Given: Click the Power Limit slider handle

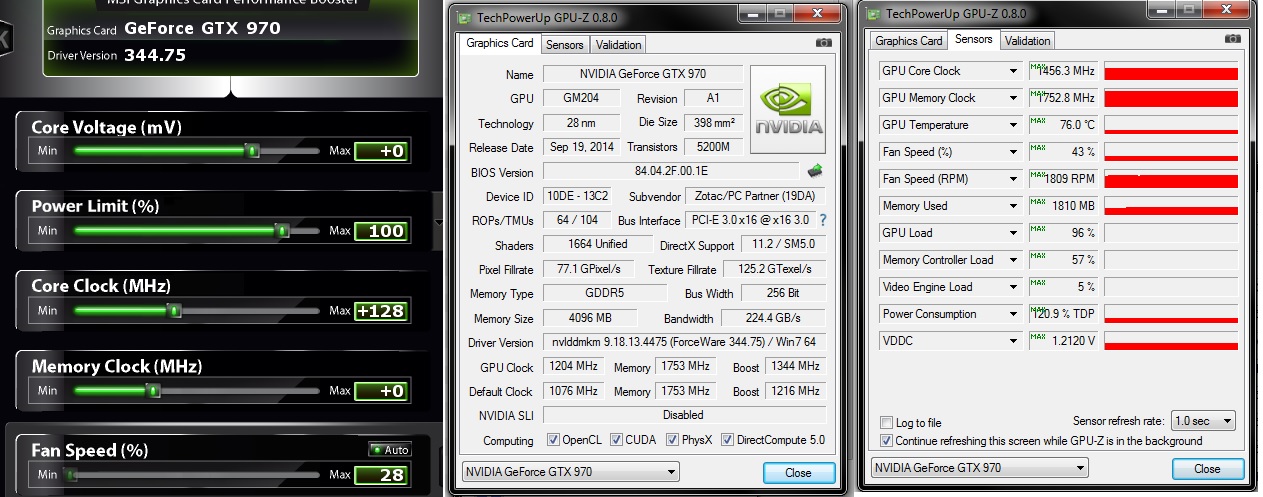Looking at the screenshot, I should (282, 230).
